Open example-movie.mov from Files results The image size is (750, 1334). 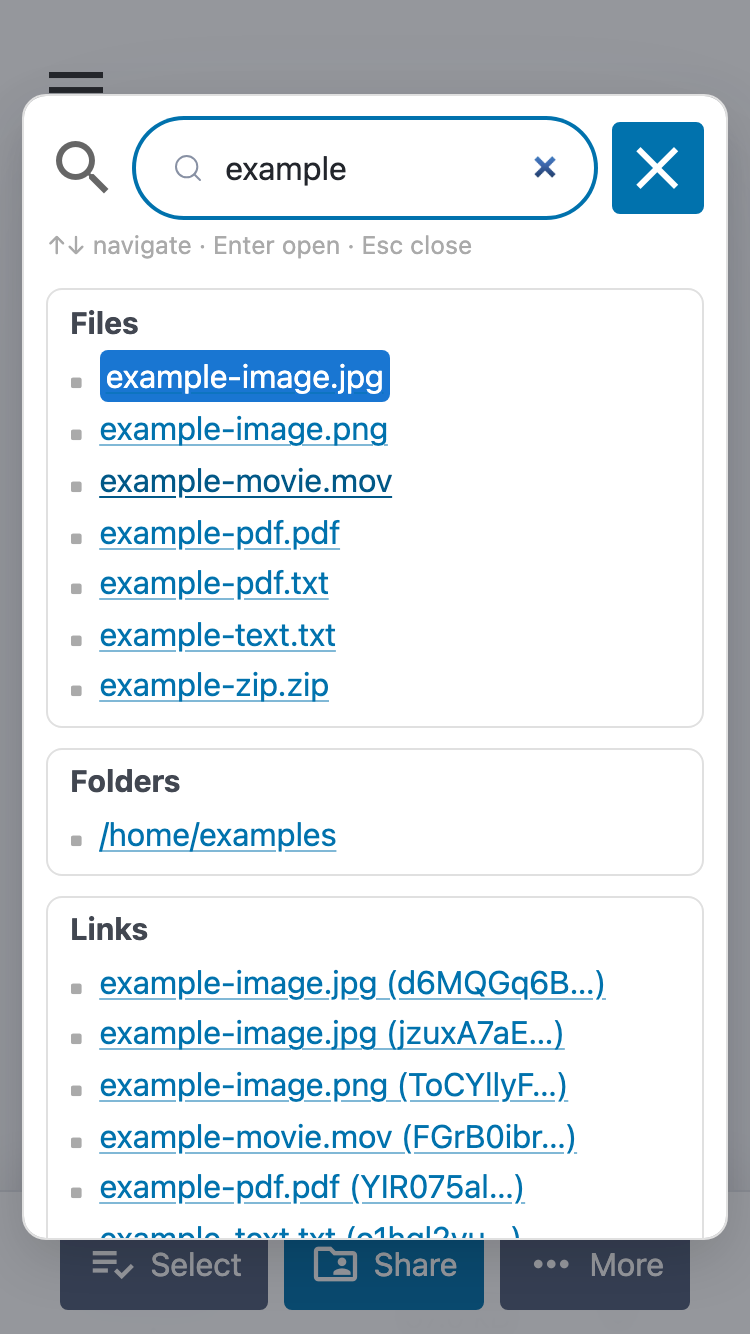[x=246, y=482]
